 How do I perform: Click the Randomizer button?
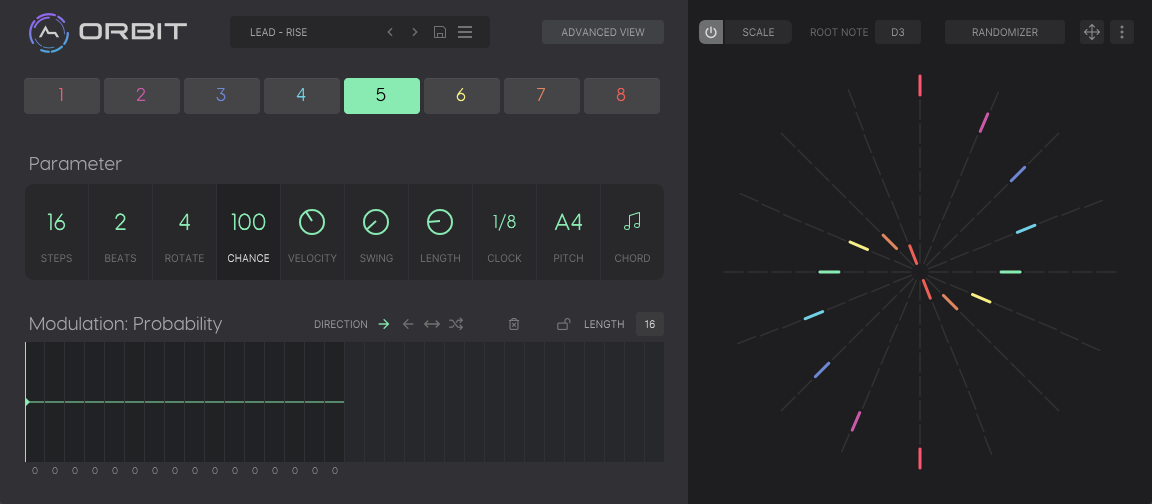pos(1004,32)
